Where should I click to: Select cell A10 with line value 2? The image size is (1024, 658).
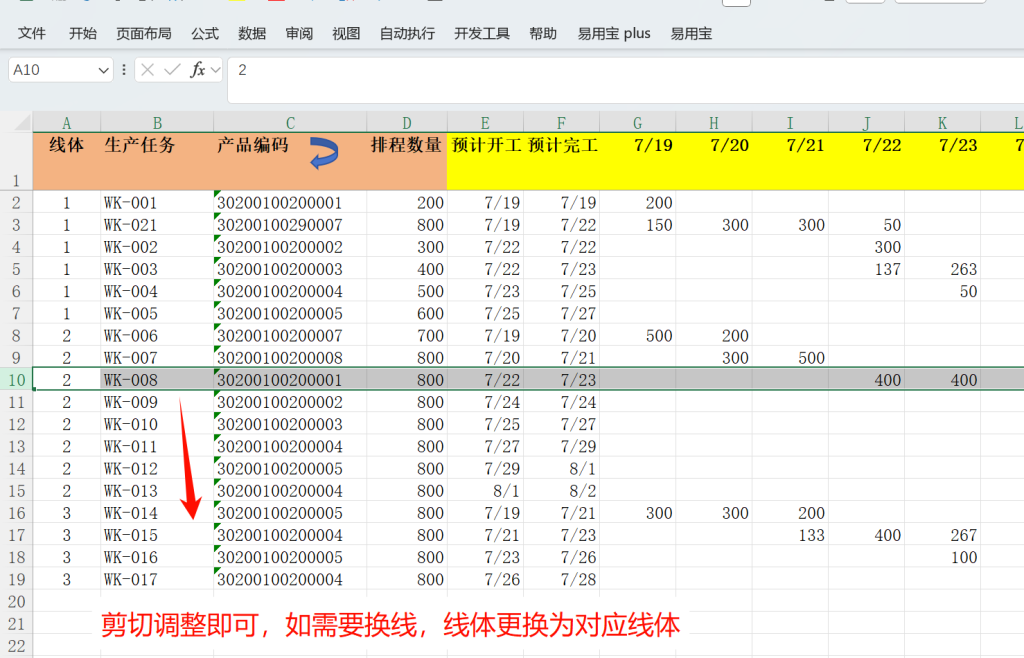[x=67, y=380]
